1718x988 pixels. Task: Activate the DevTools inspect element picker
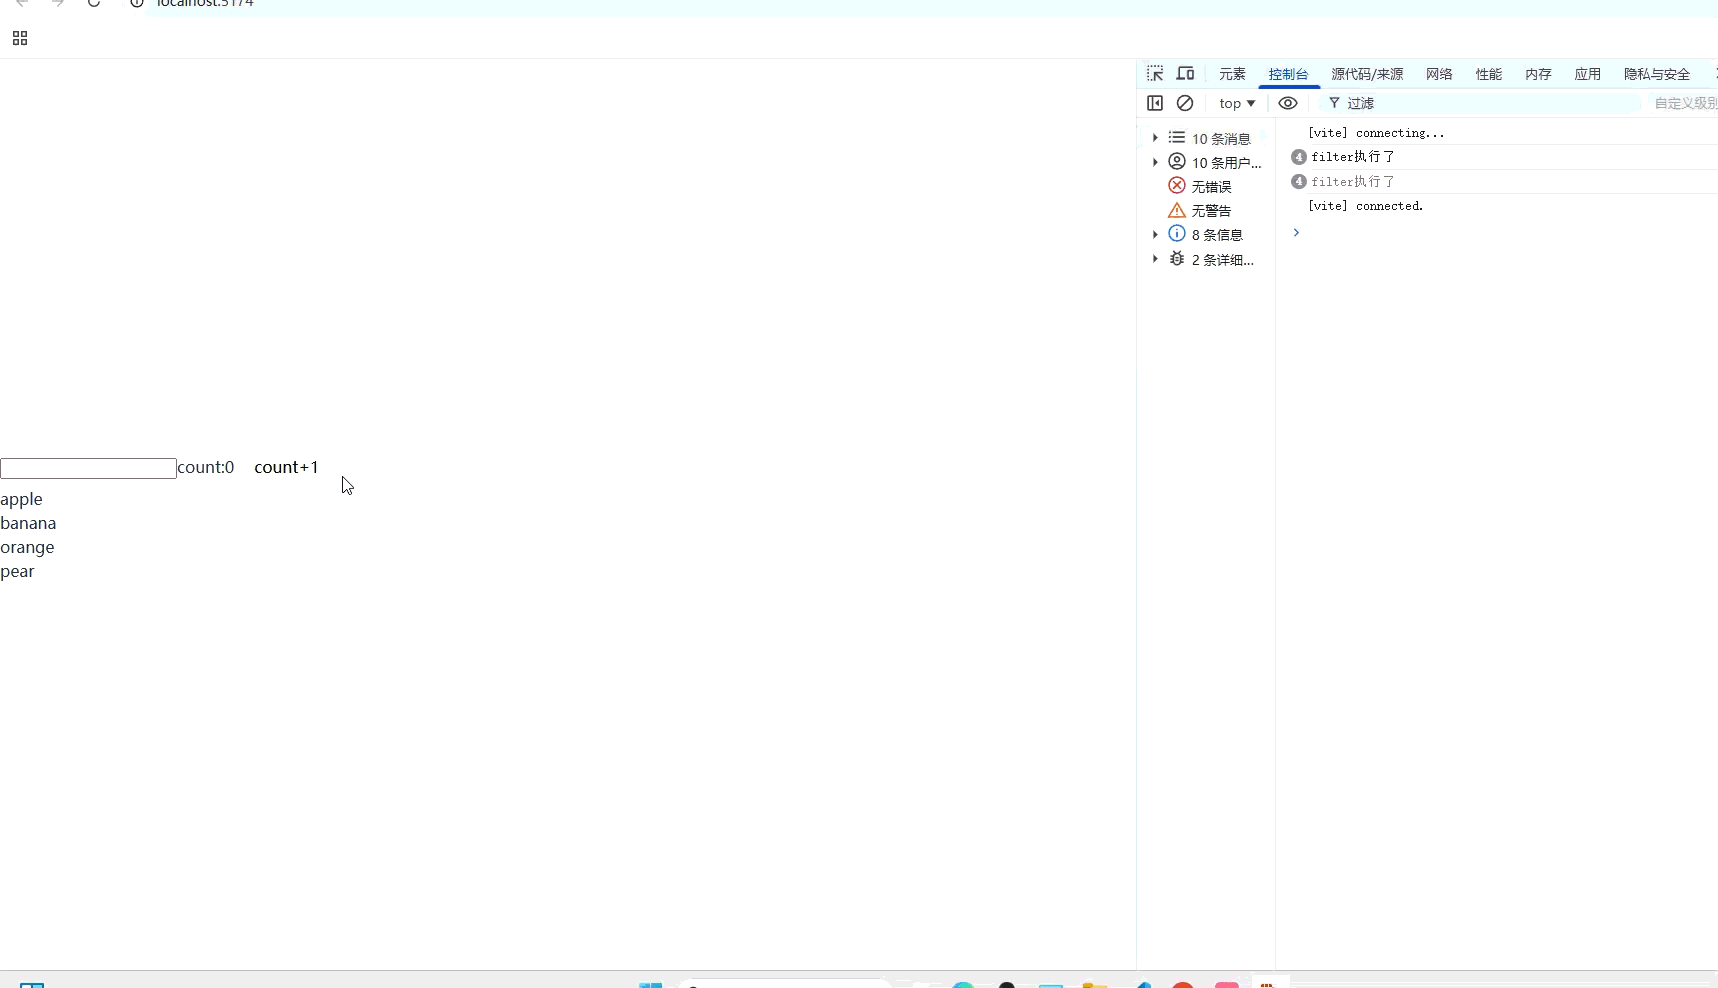pos(1155,74)
